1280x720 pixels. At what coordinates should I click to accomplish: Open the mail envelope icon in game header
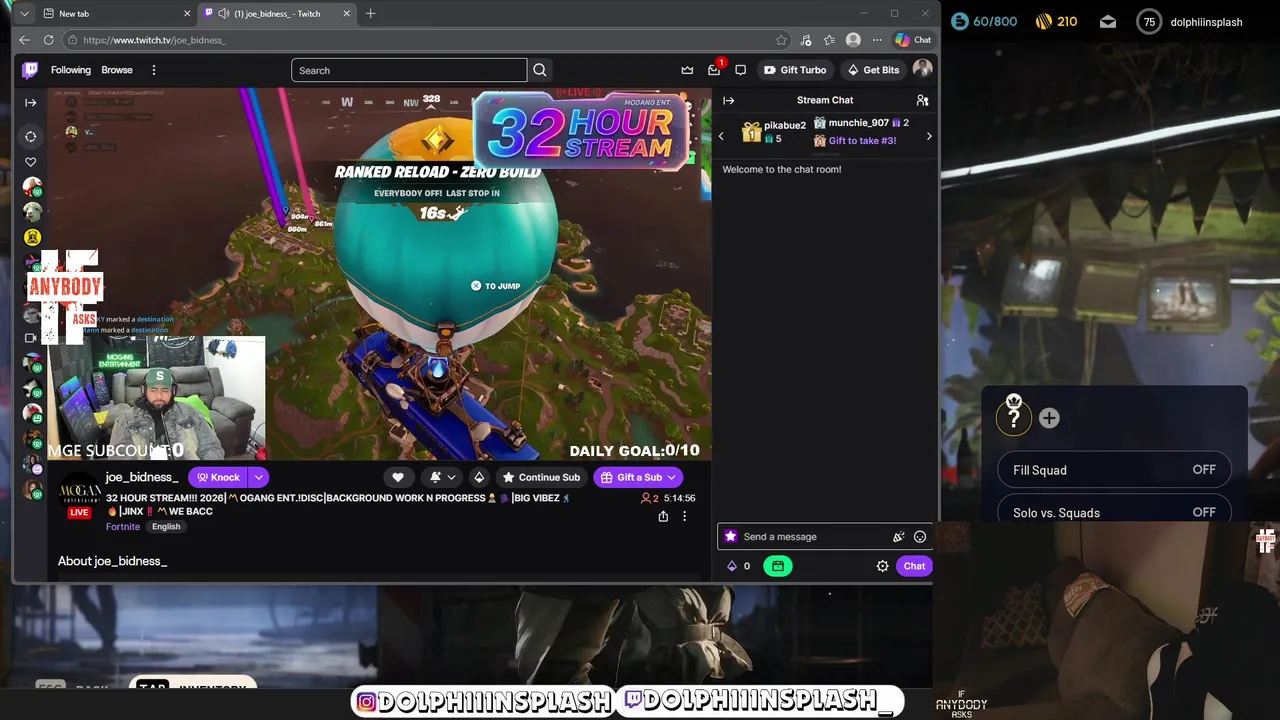click(x=1108, y=22)
